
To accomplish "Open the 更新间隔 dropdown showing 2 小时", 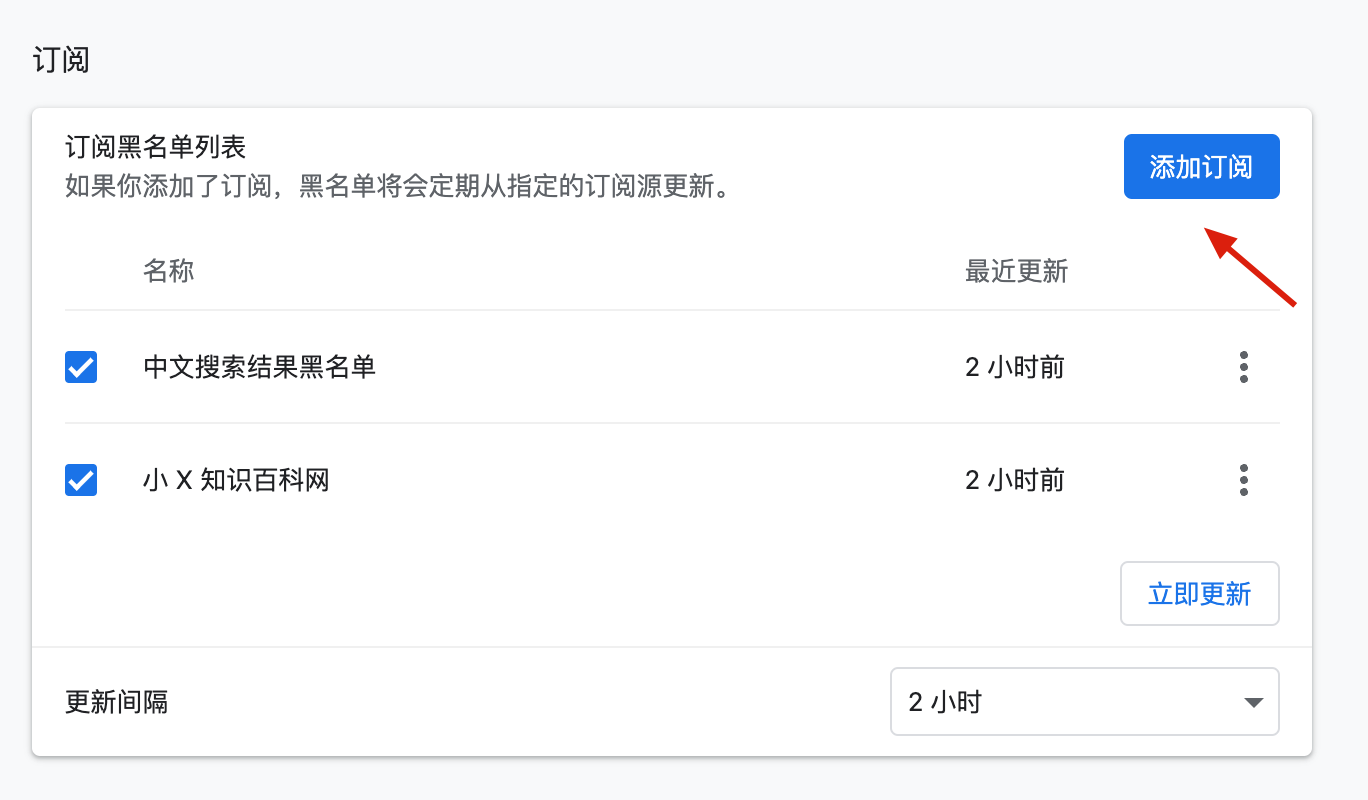I will pyautogui.click(x=1084, y=702).
